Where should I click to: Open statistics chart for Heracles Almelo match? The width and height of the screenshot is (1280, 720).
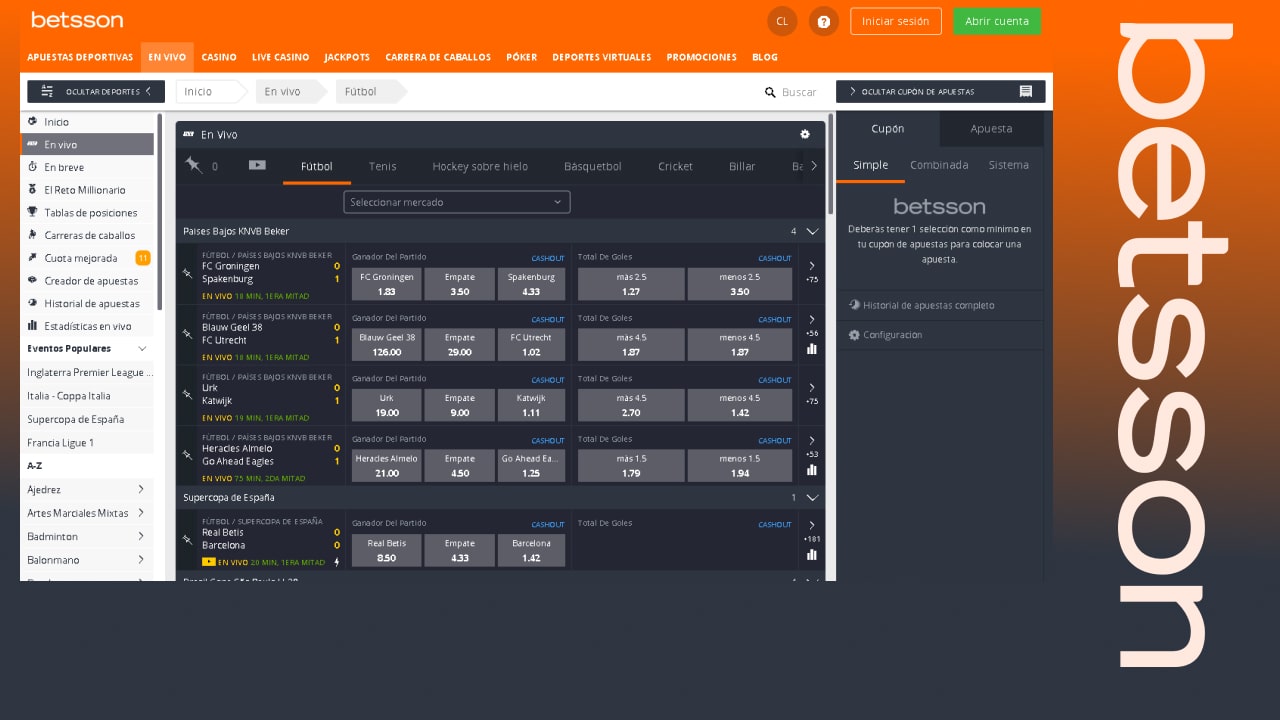click(812, 470)
